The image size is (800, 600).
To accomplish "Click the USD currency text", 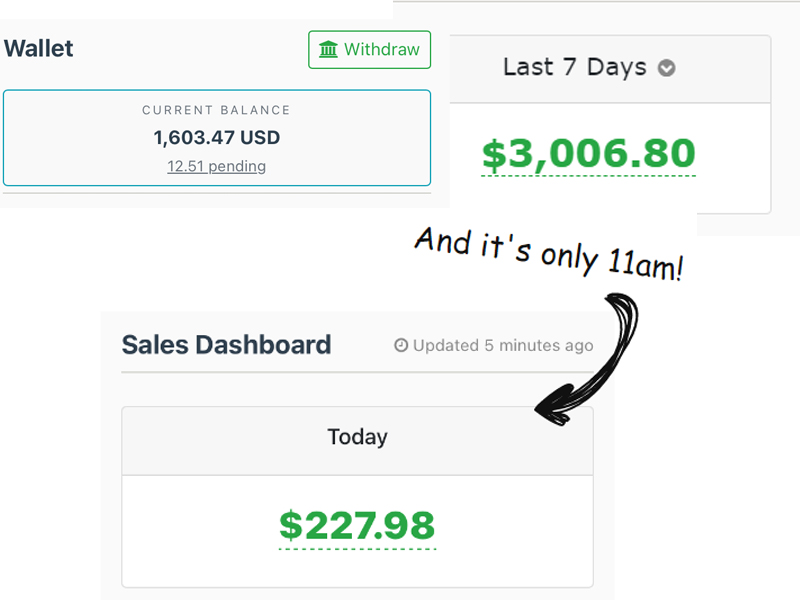I will pyautogui.click(x=262, y=137).
